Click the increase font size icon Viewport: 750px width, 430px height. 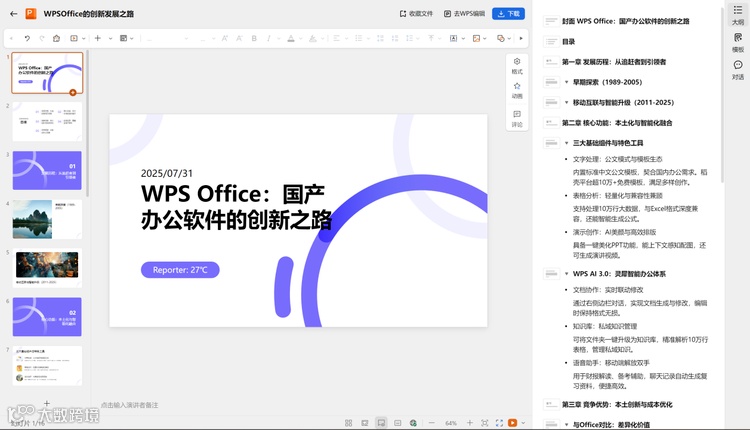click(x=224, y=38)
